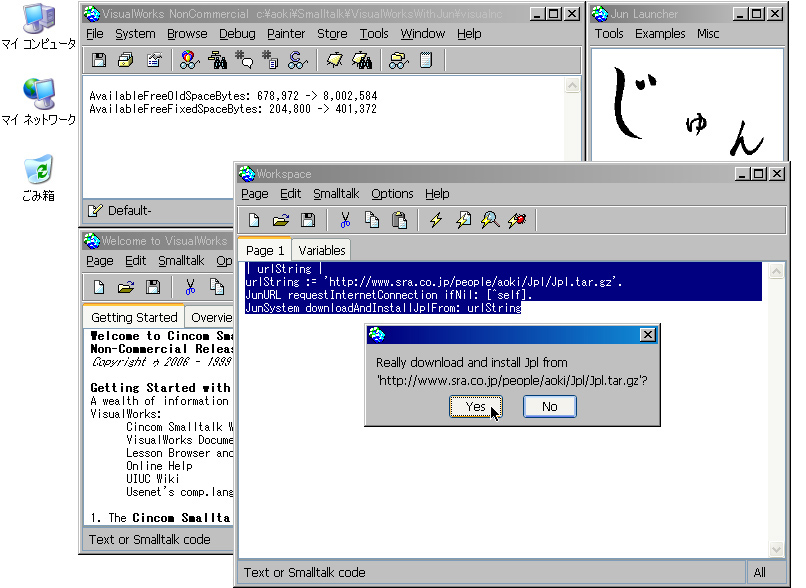Open the painter canvas easel icon
806x588 pixels.
click(x=335, y=60)
